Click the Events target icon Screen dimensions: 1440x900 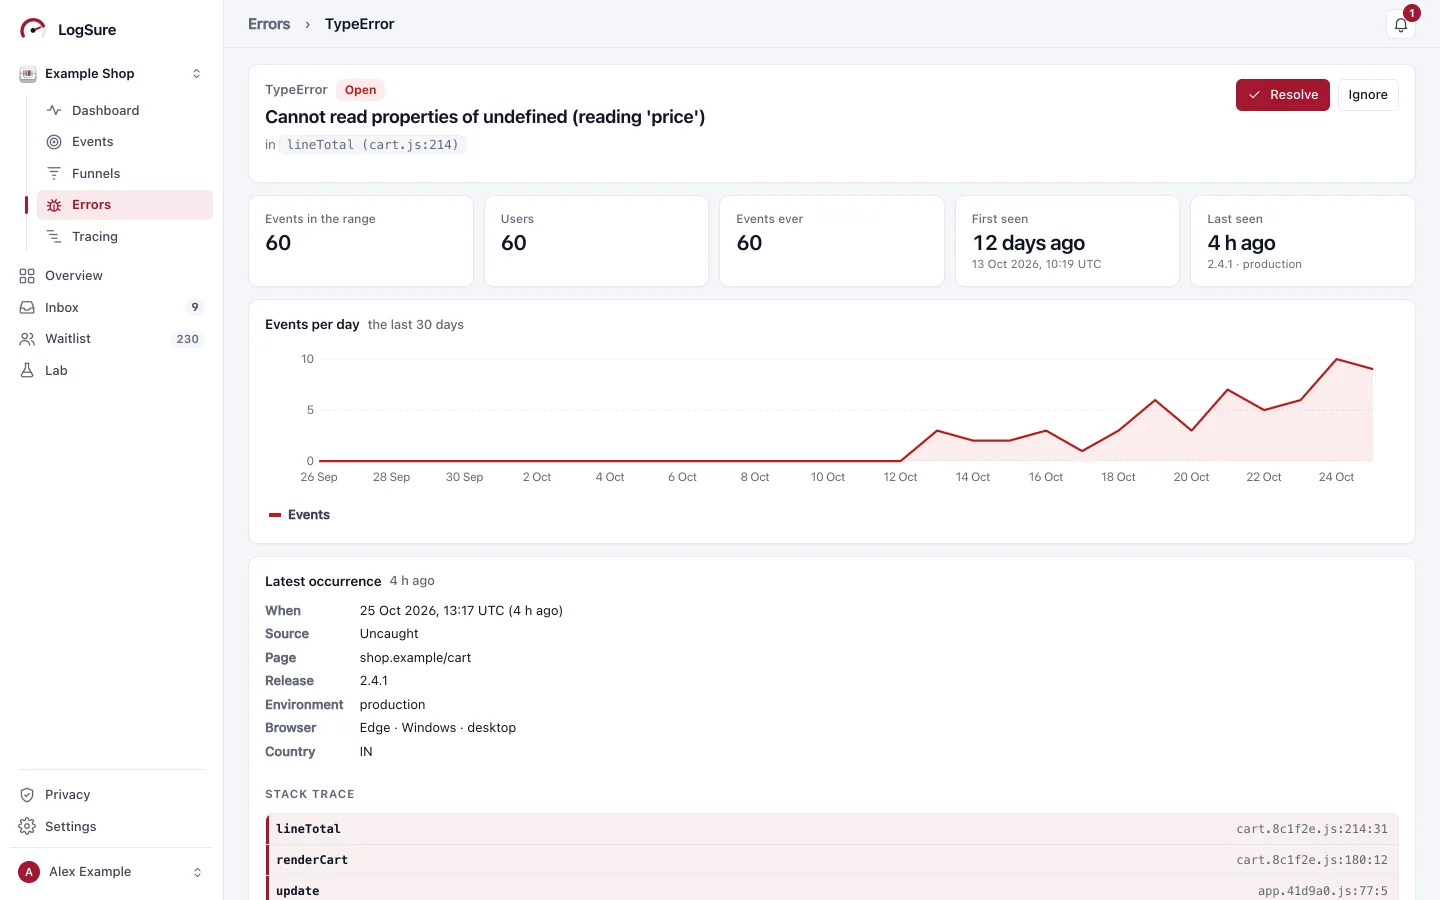[54, 142]
